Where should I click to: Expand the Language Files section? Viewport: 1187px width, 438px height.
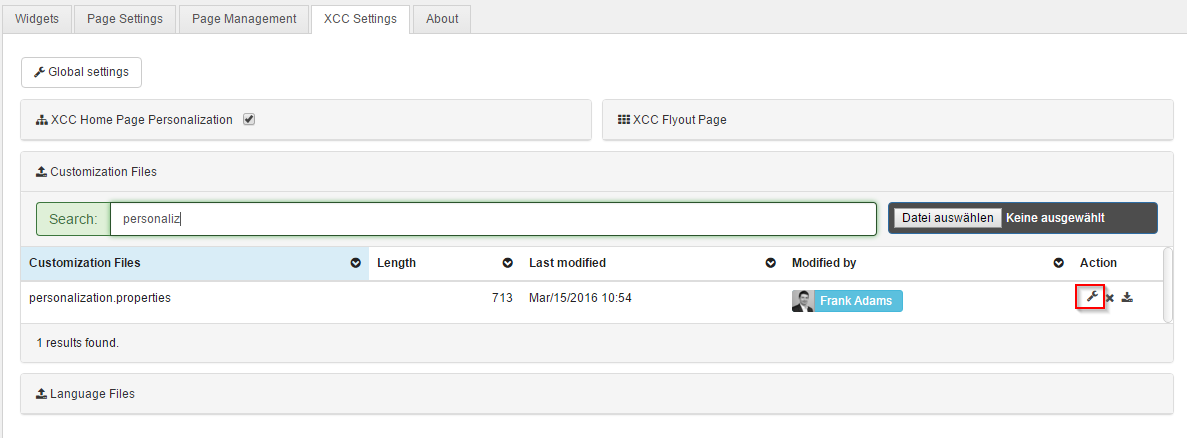pyautogui.click(x=92, y=394)
